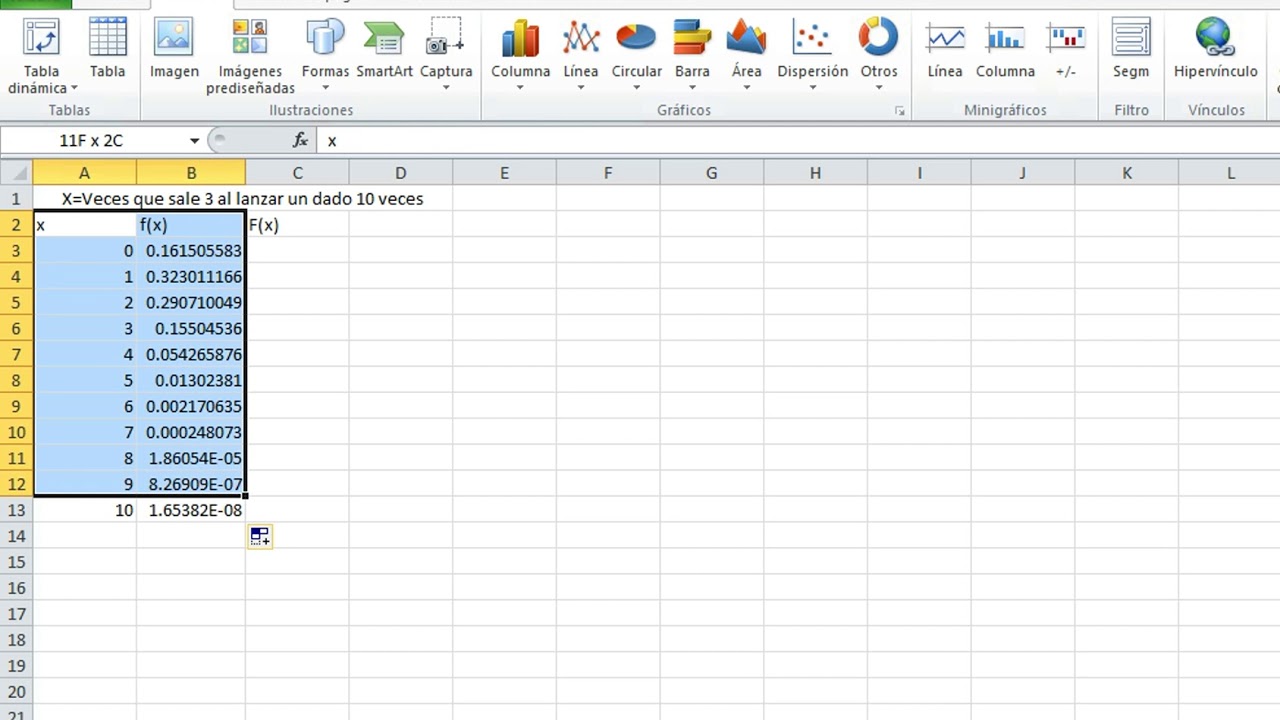Select row 20 header
The height and width of the screenshot is (720, 1280).
click(x=16, y=692)
